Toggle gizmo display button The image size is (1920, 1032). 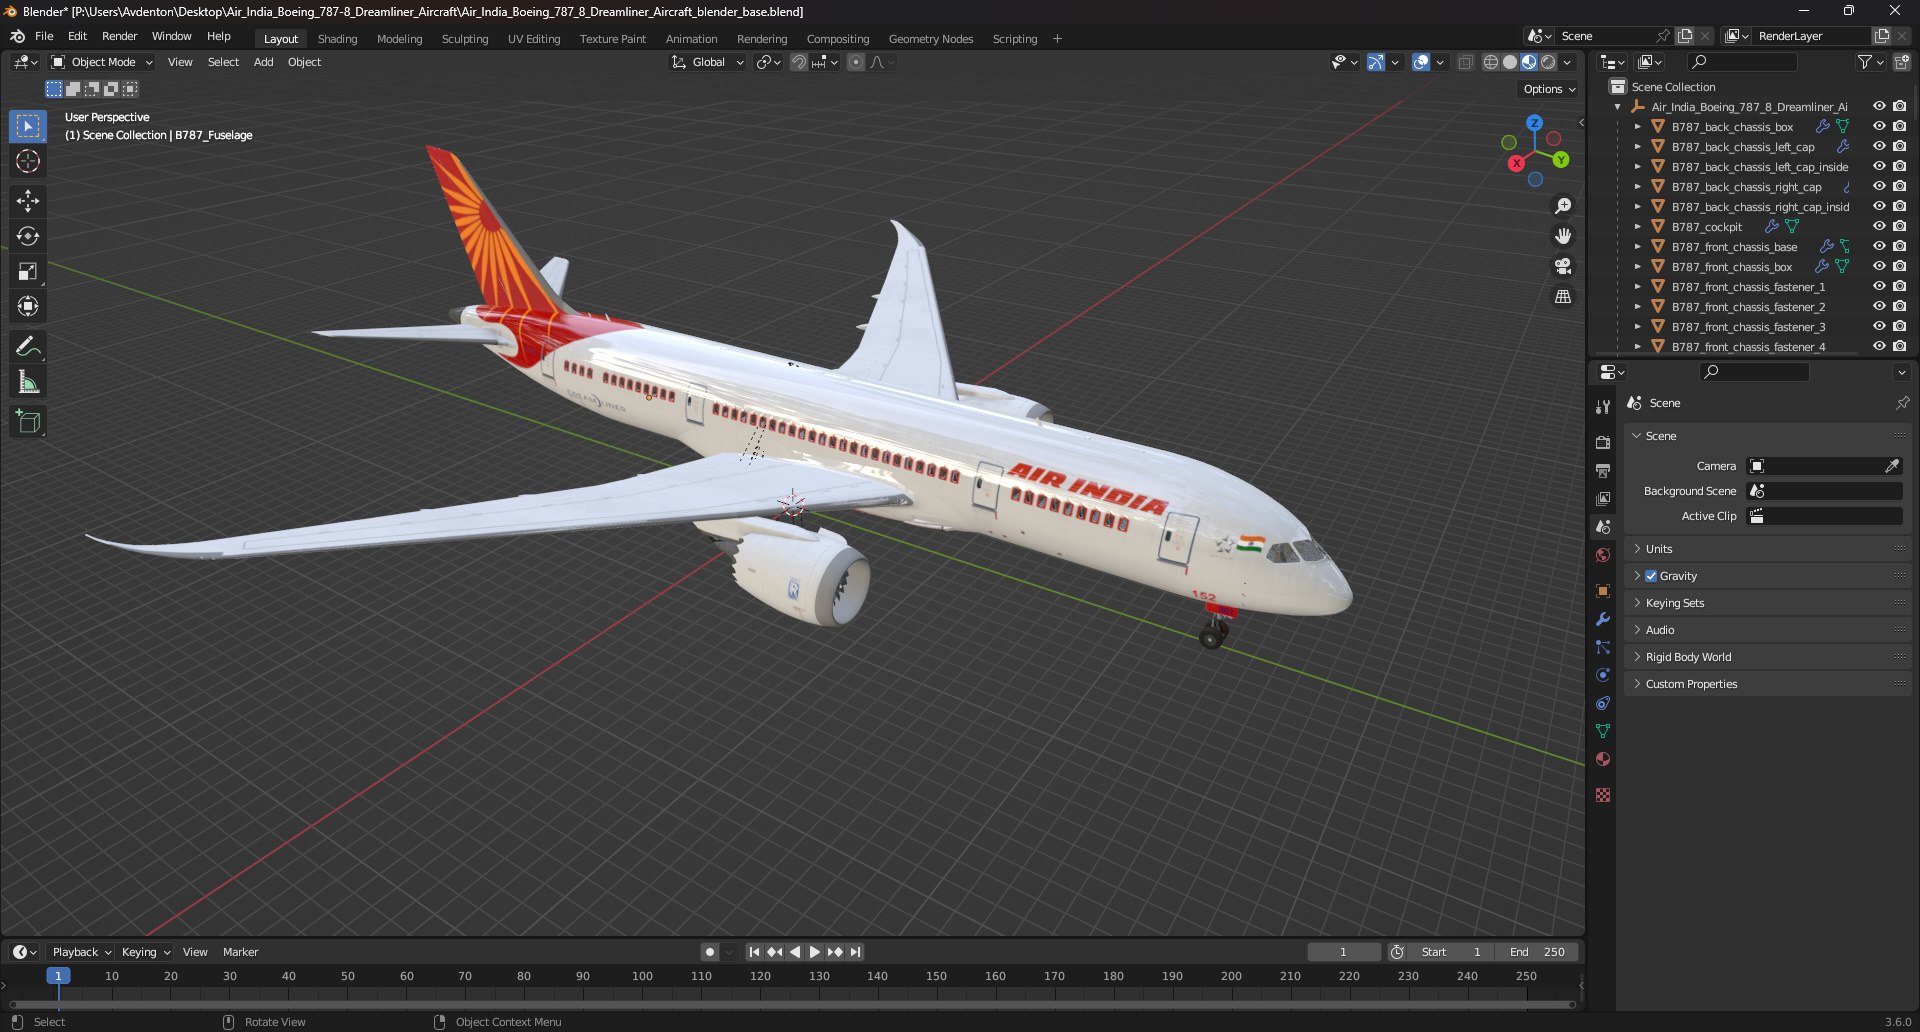click(1376, 62)
